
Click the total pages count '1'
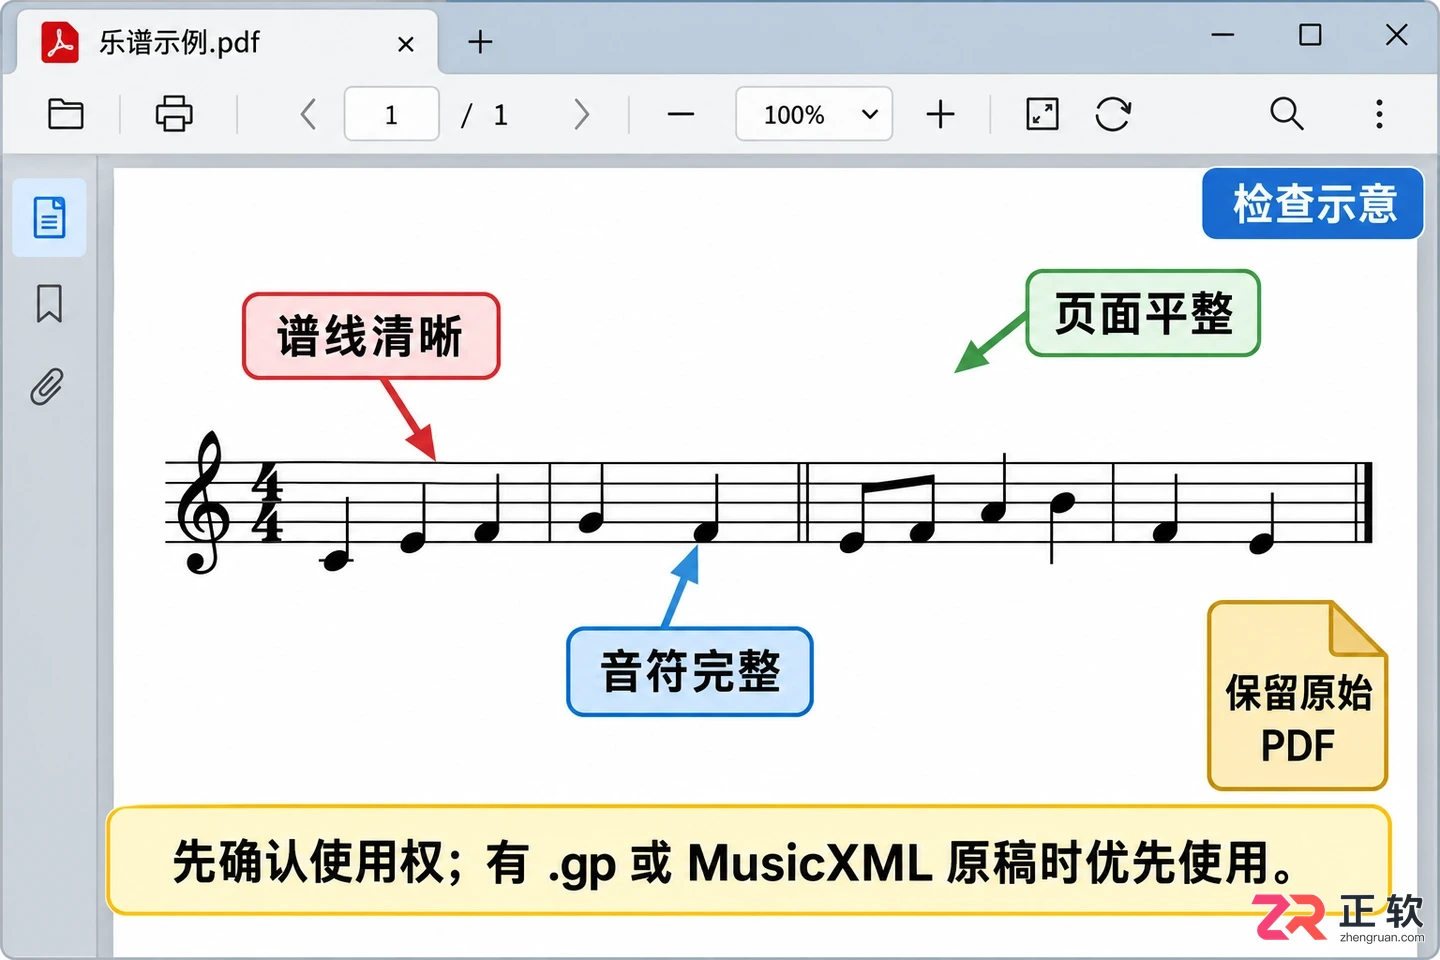point(501,115)
